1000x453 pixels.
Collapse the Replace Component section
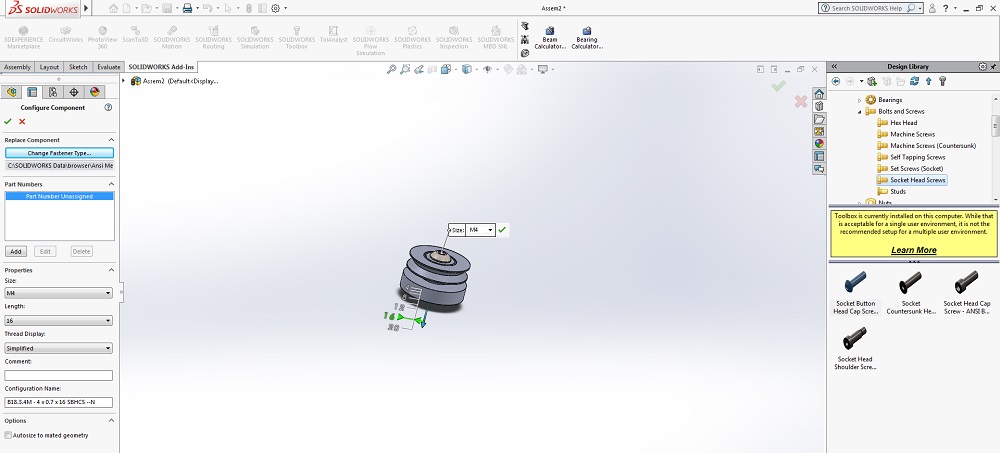(111, 140)
